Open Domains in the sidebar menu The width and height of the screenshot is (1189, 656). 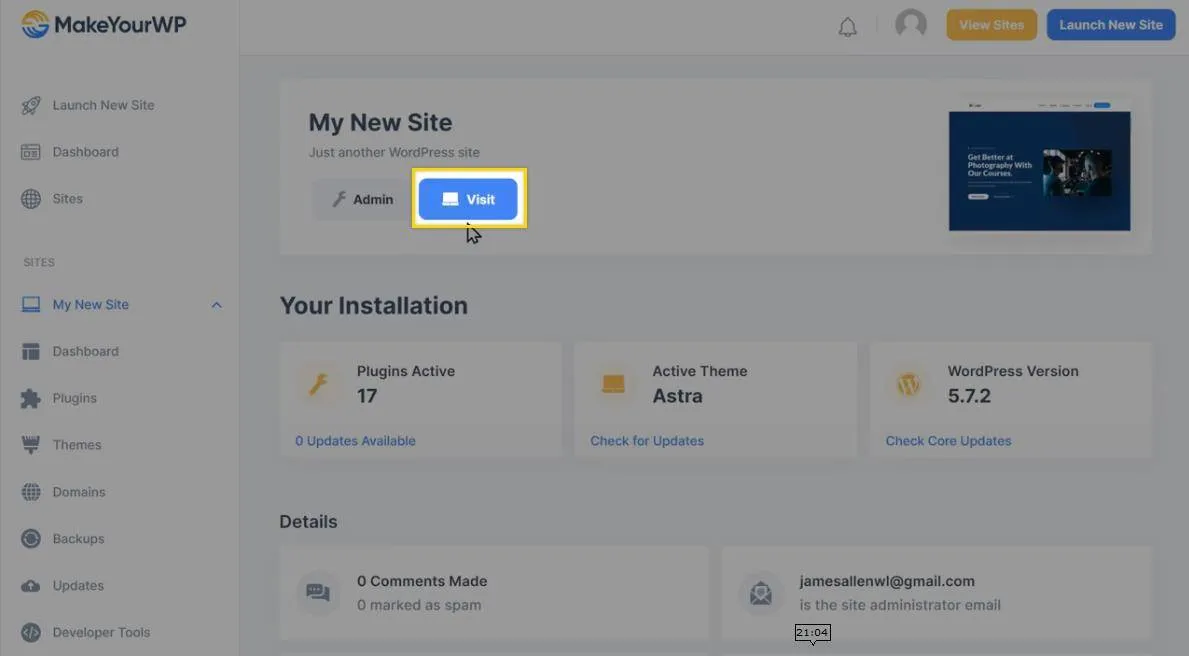point(79,492)
